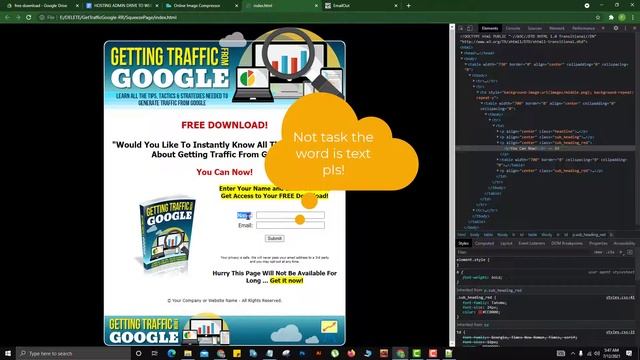
Task: Collapse the body node in DOM tree
Action: [x=462, y=59]
